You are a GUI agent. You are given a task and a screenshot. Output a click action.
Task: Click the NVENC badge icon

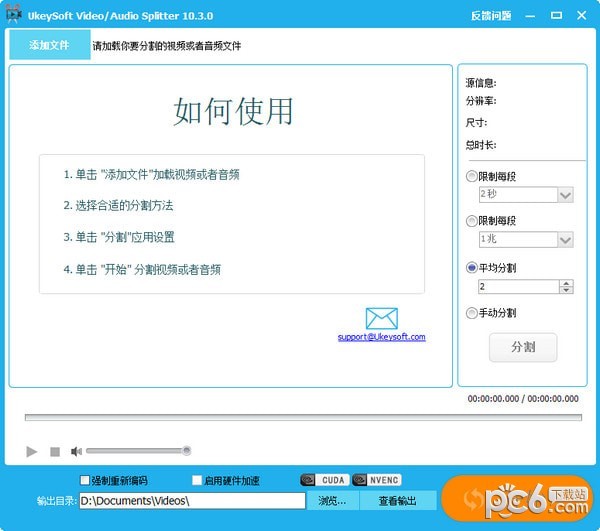point(378,479)
